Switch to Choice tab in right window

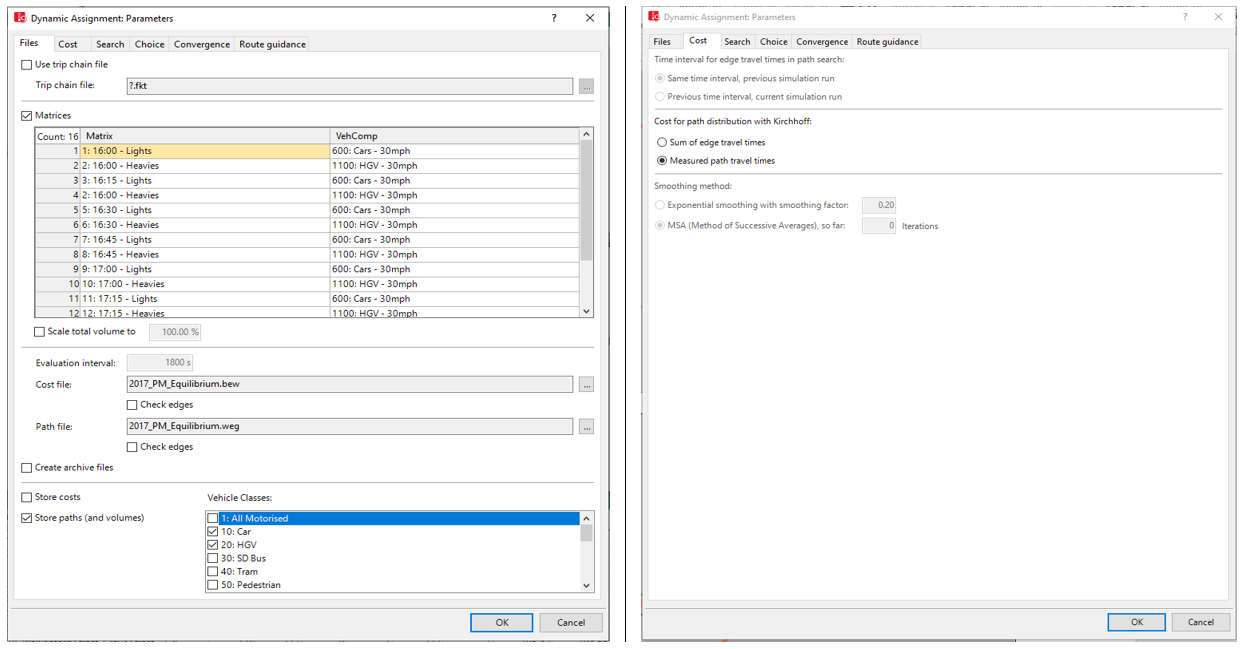point(773,42)
